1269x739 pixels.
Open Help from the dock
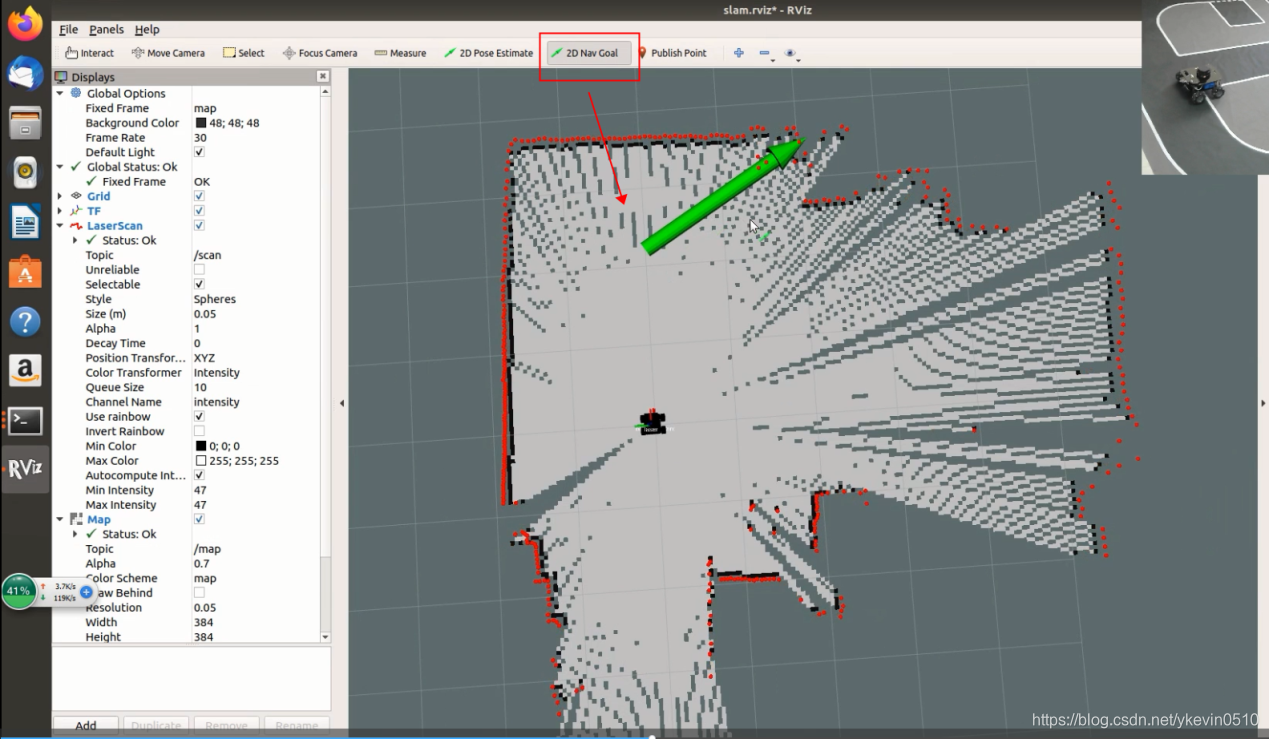(x=25, y=322)
